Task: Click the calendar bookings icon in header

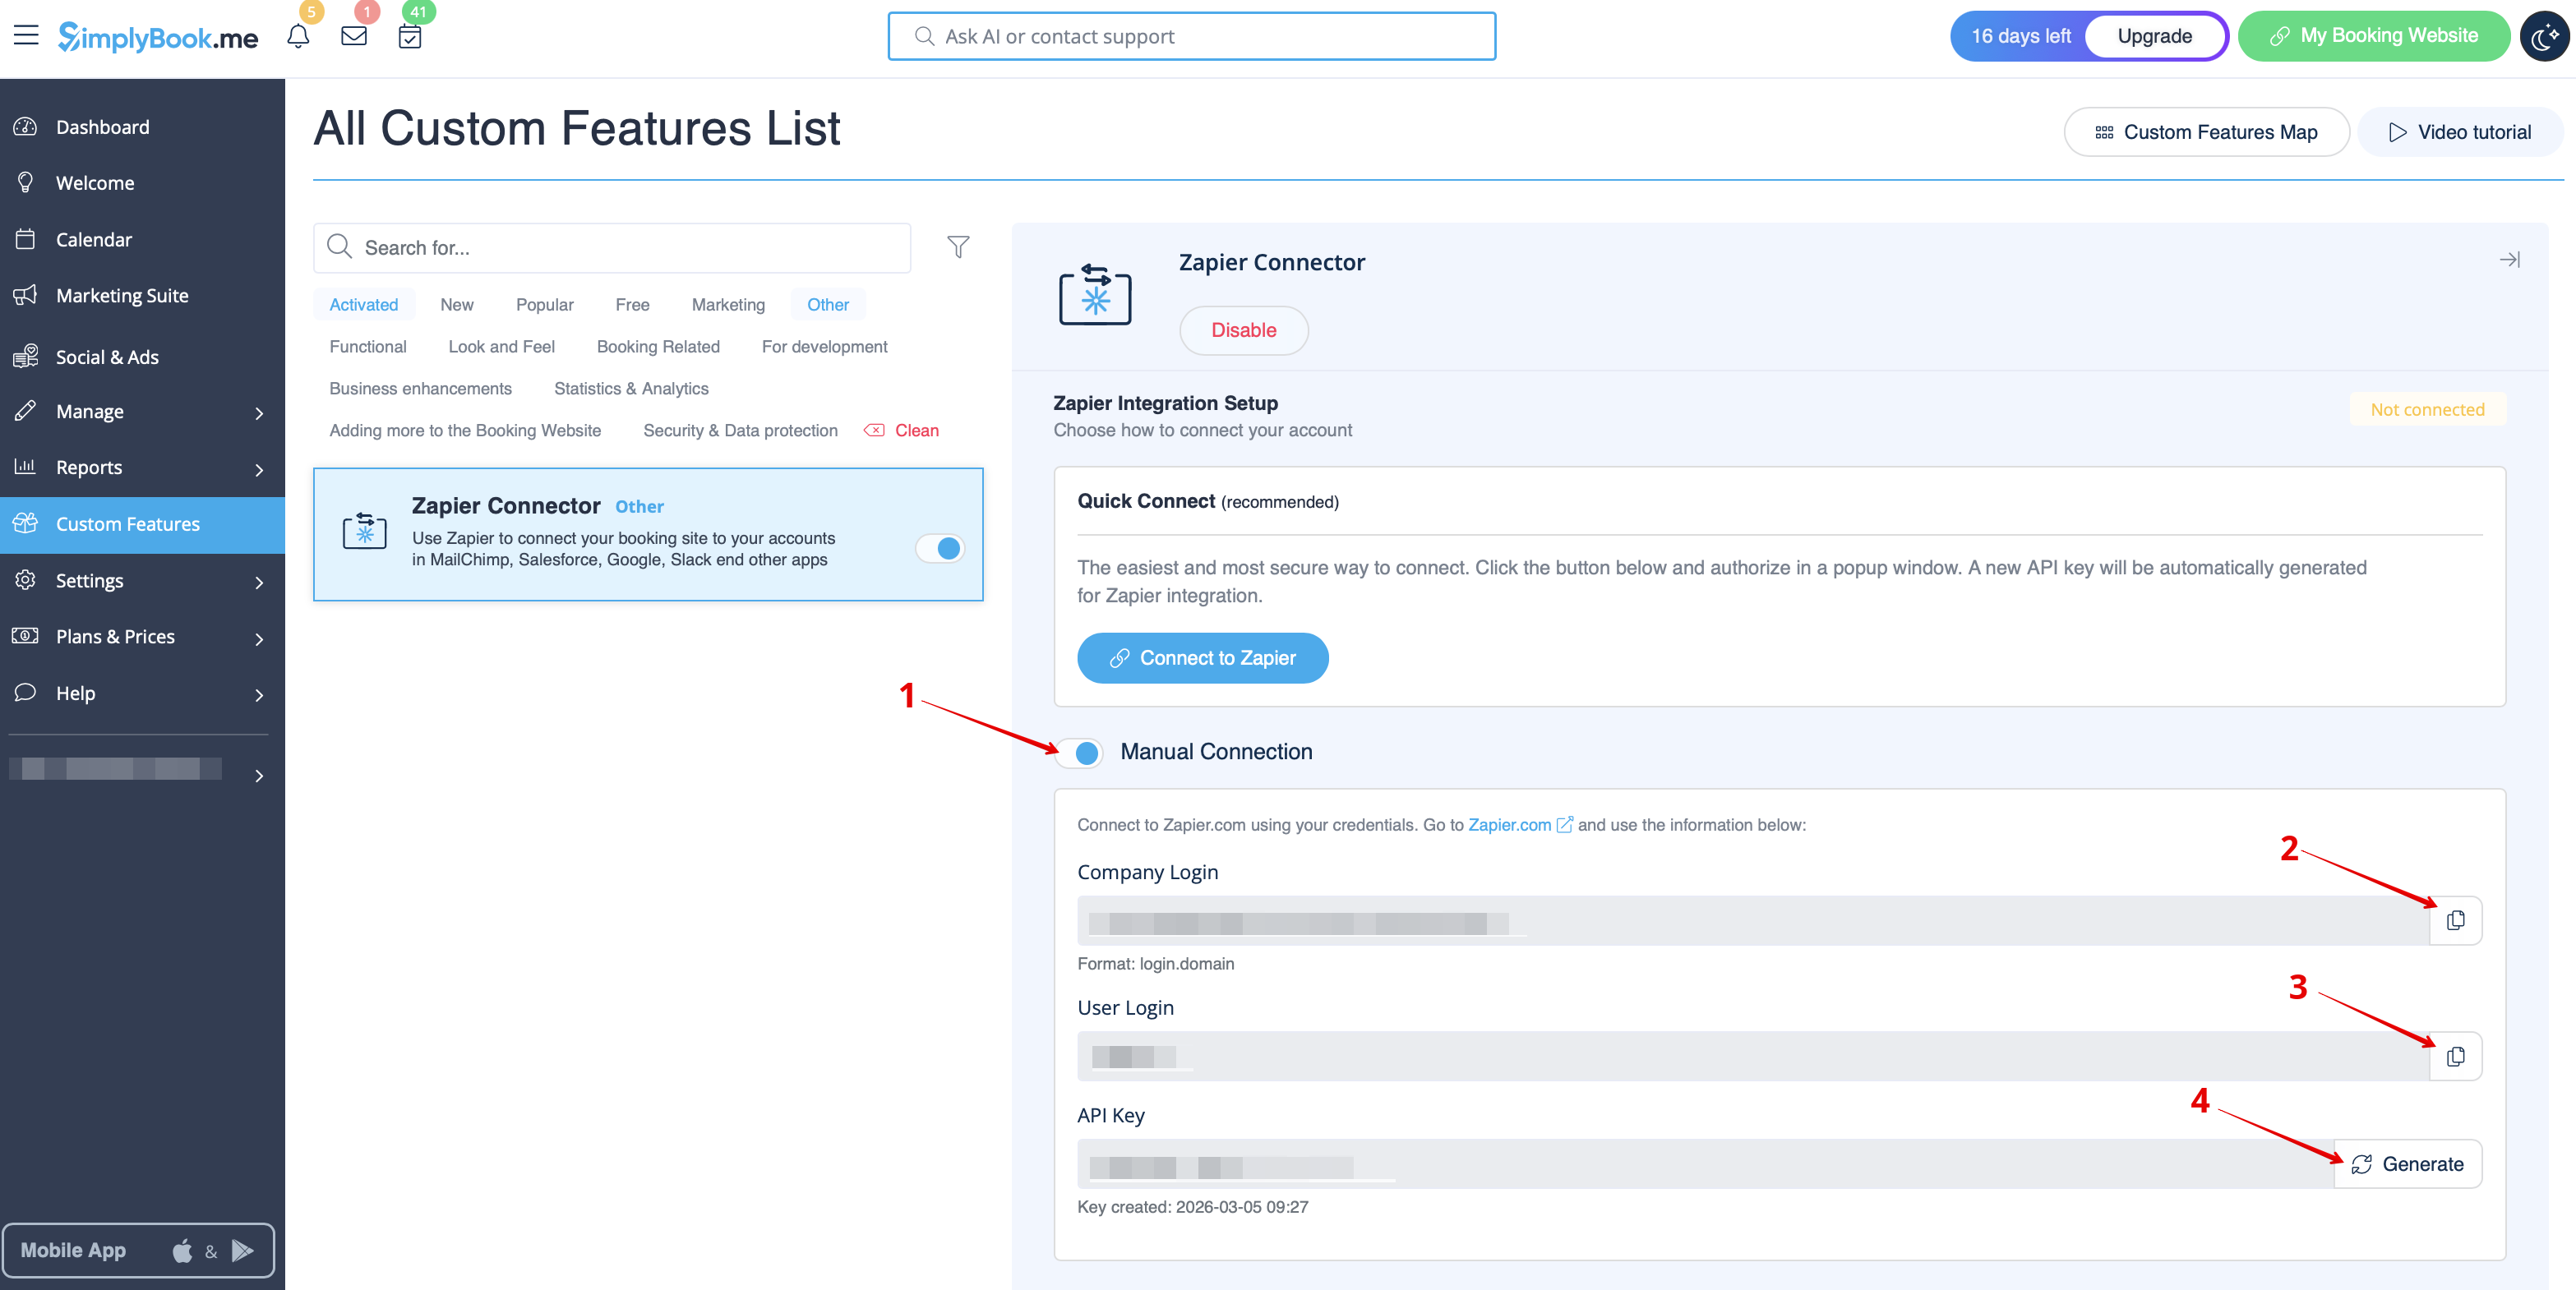Action: (x=410, y=37)
